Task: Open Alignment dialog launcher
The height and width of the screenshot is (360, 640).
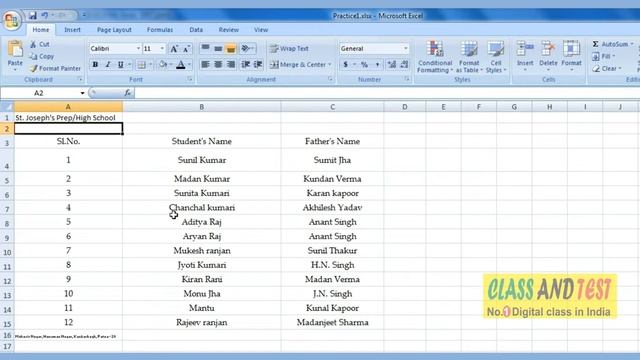Action: 330,80
